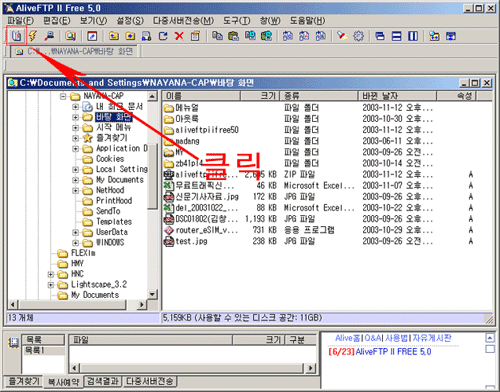This screenshot has height=392, width=500.
Task: Open the local explorer magnifier-folder toolbar icon
Action: 70,36
